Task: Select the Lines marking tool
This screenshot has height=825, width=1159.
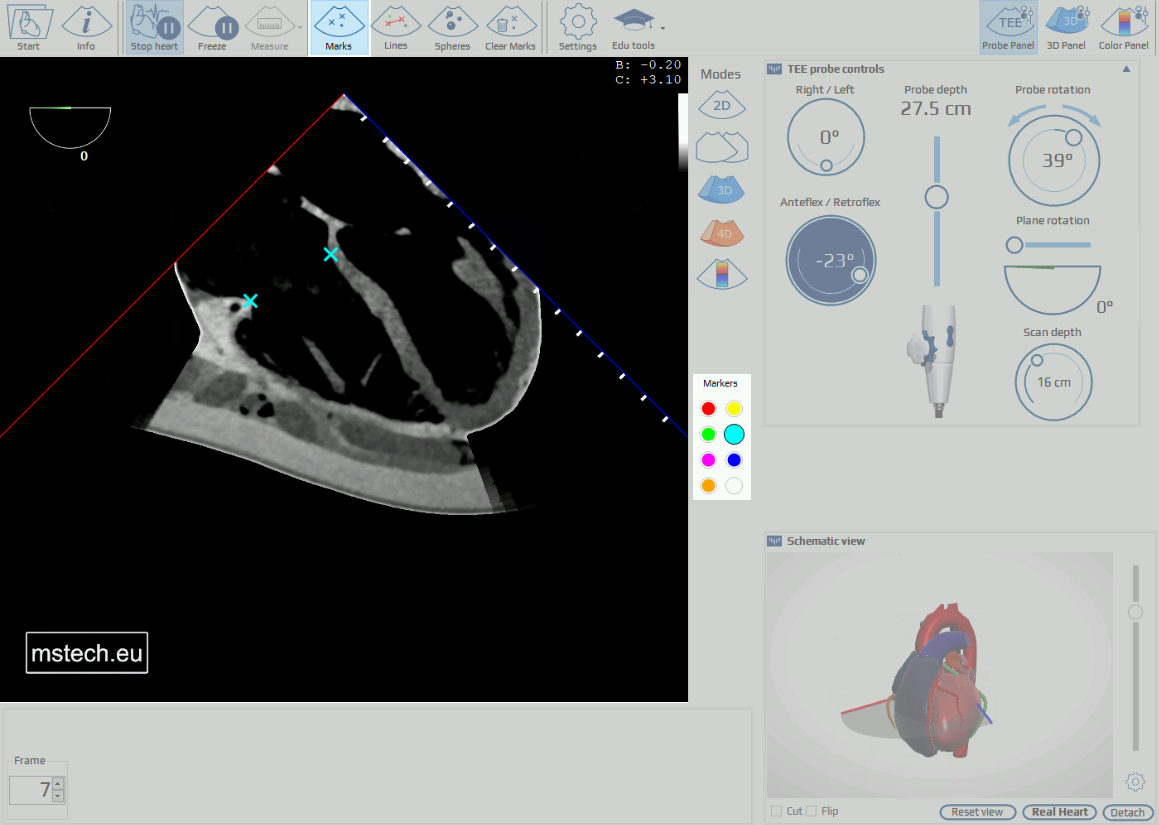Action: pyautogui.click(x=396, y=27)
